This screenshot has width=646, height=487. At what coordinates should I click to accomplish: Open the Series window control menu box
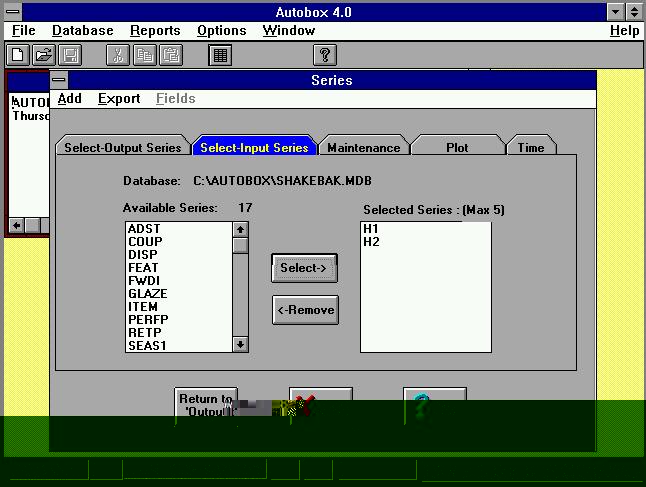pos(59,80)
